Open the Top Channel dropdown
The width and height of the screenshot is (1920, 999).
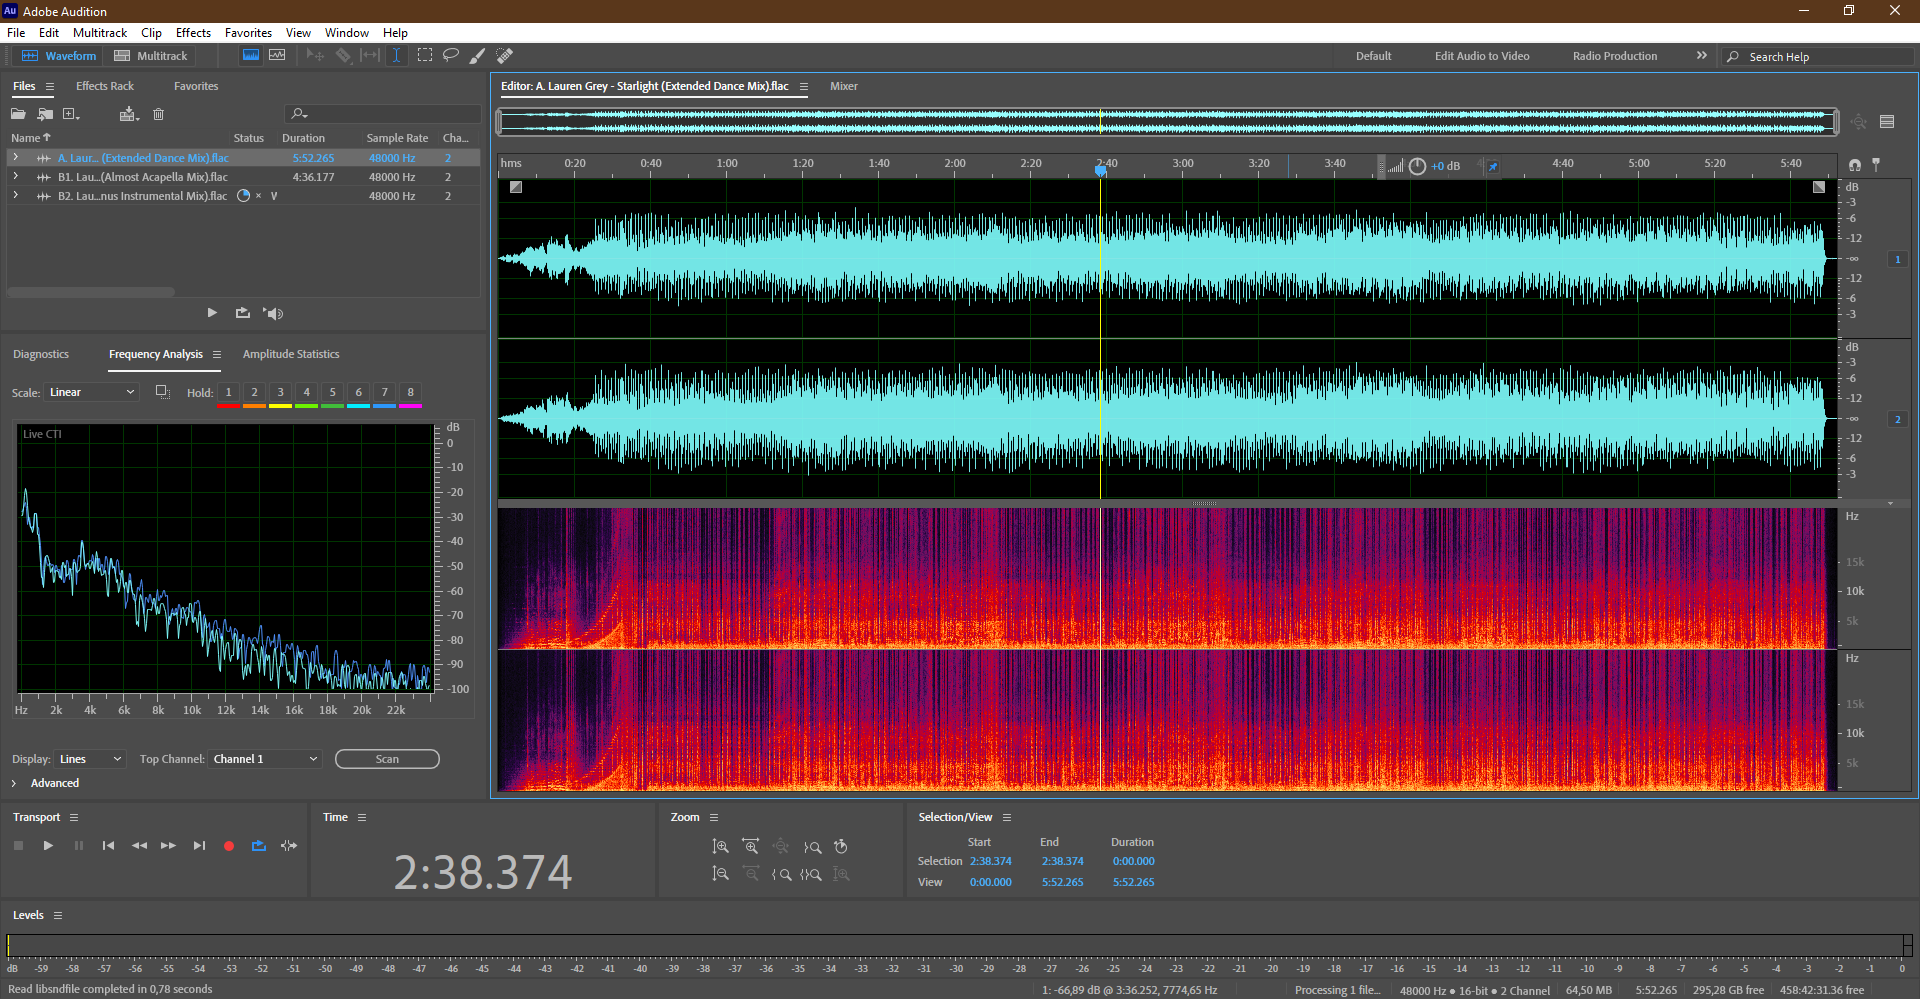click(265, 759)
